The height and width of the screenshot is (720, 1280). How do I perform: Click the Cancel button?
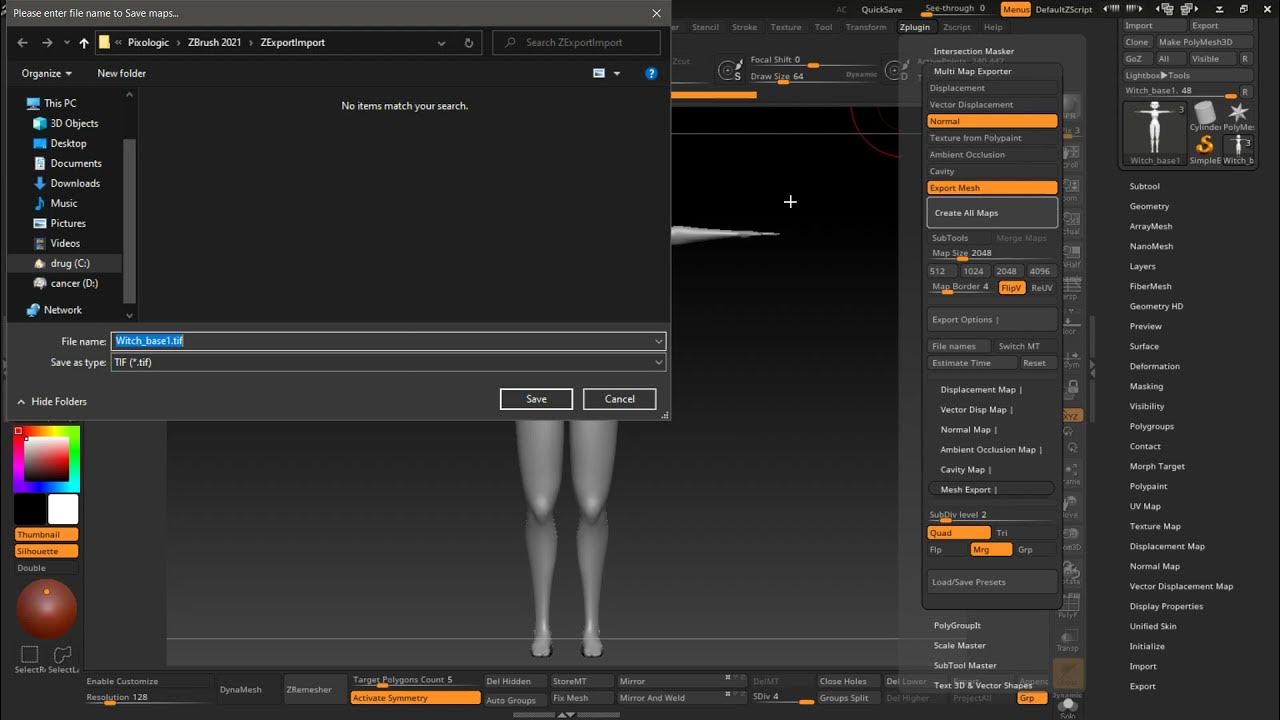click(x=619, y=399)
